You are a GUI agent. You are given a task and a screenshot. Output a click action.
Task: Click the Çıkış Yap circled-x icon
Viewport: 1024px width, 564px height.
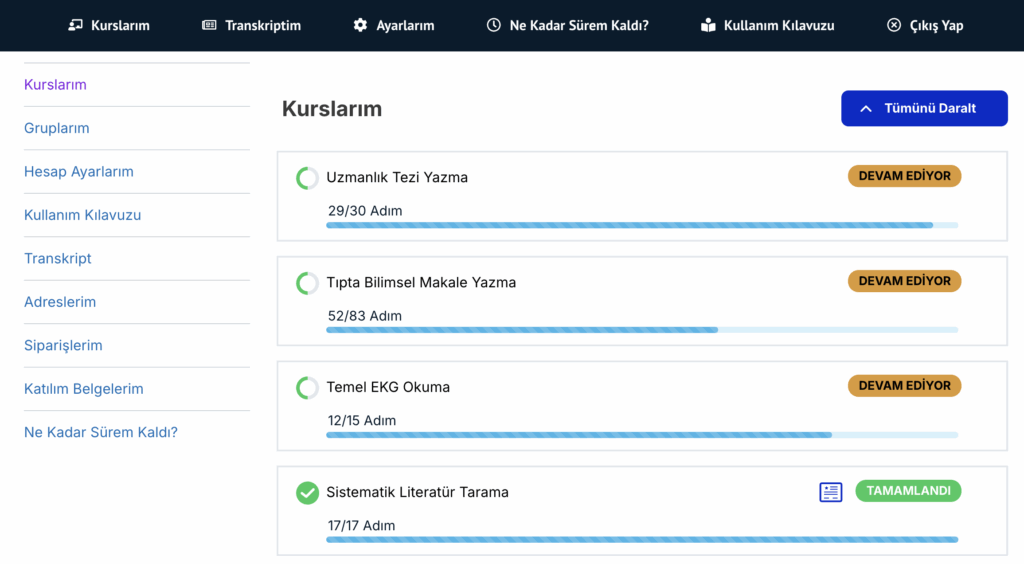click(x=893, y=25)
